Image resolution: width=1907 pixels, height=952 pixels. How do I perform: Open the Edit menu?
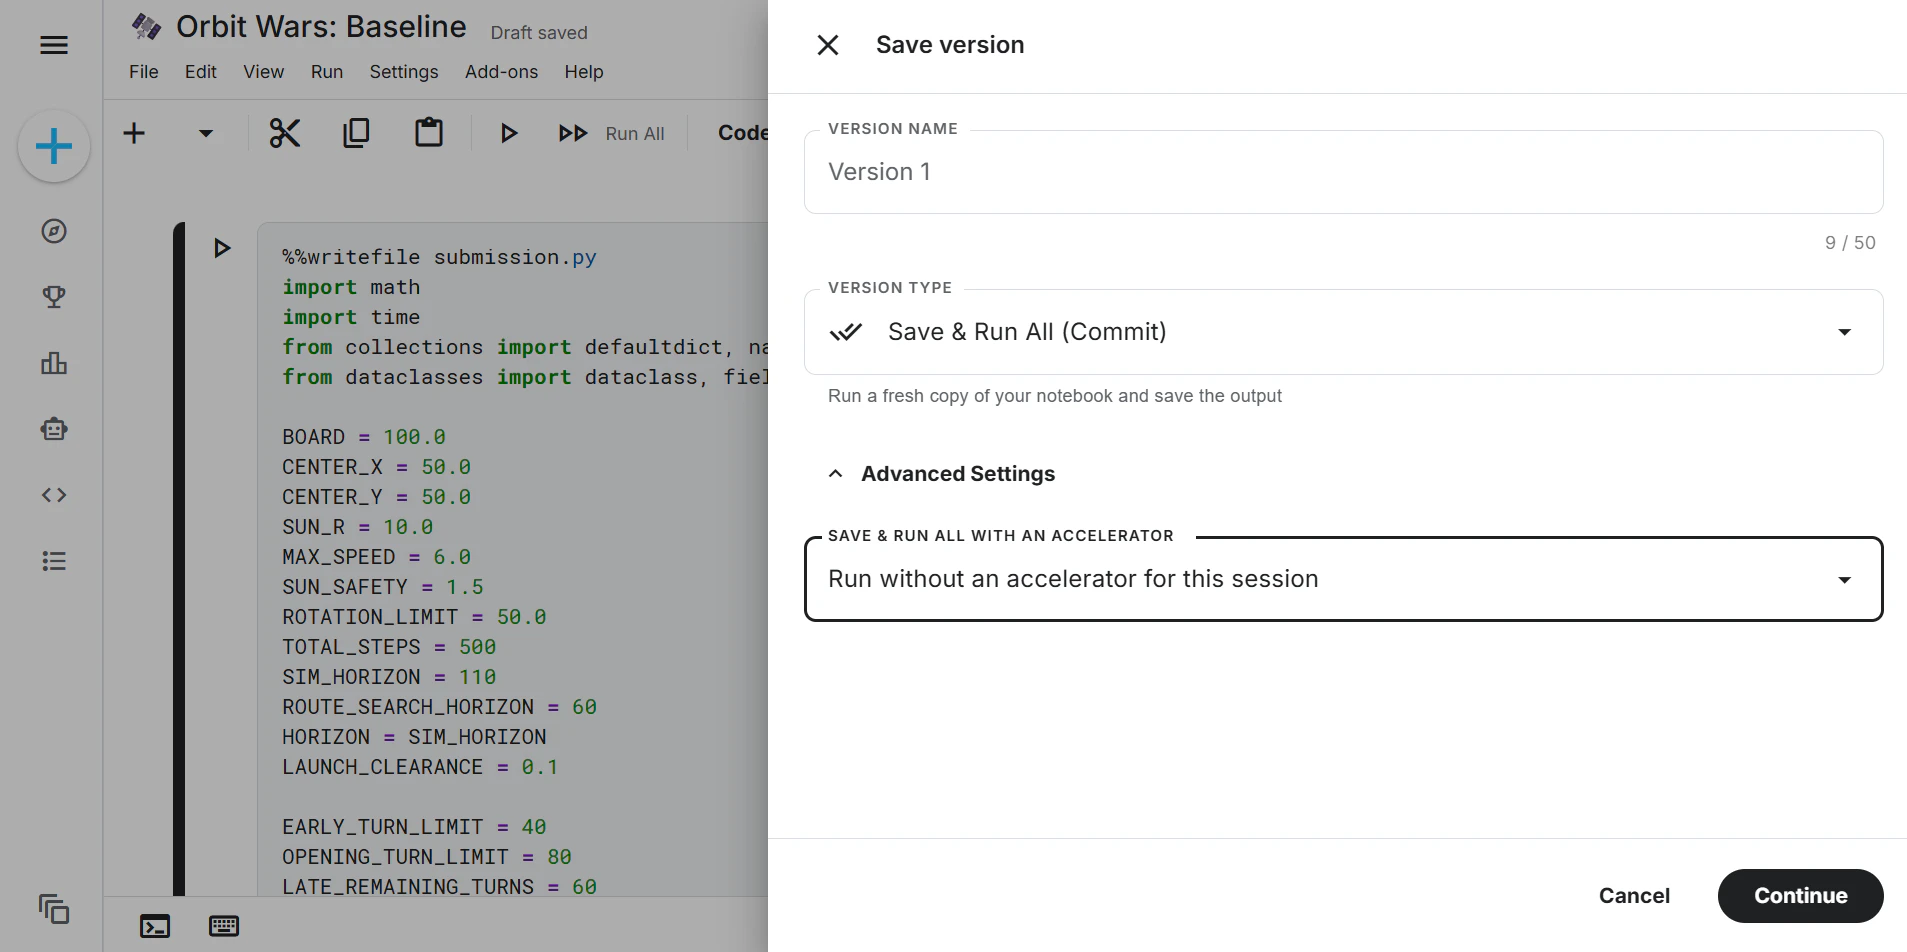coord(201,72)
